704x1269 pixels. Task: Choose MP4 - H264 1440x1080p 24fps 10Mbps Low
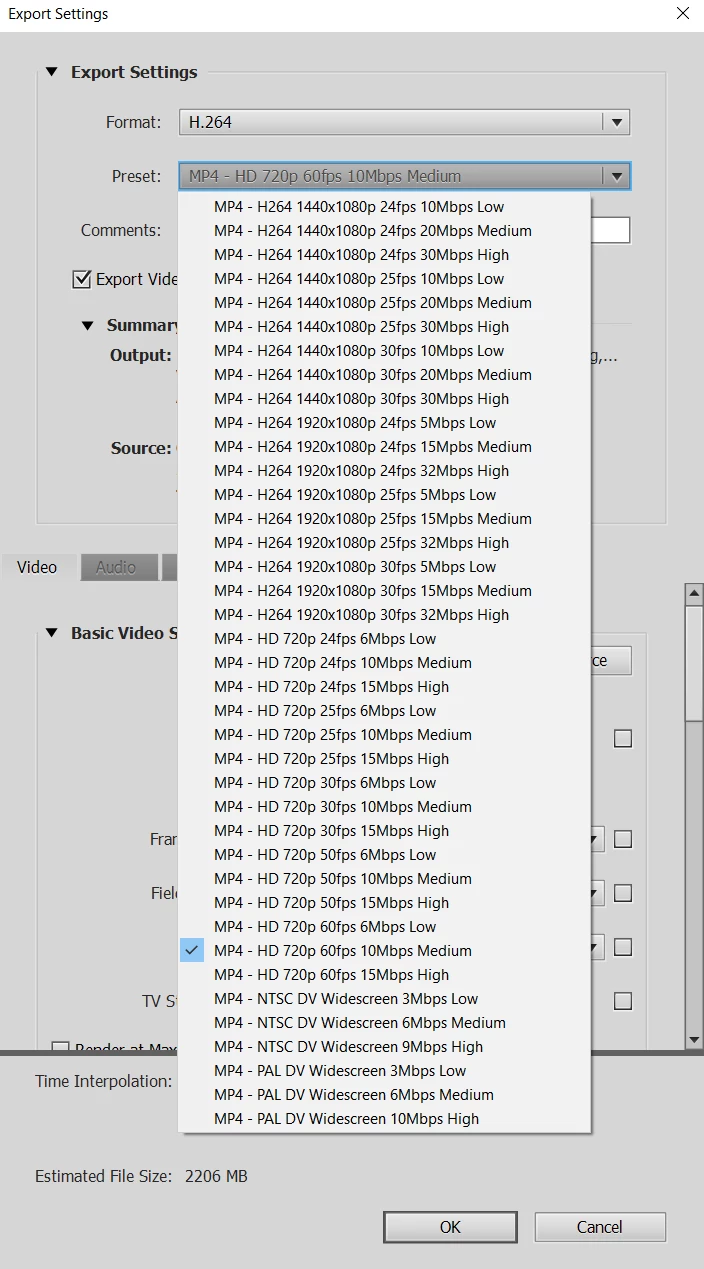point(359,207)
